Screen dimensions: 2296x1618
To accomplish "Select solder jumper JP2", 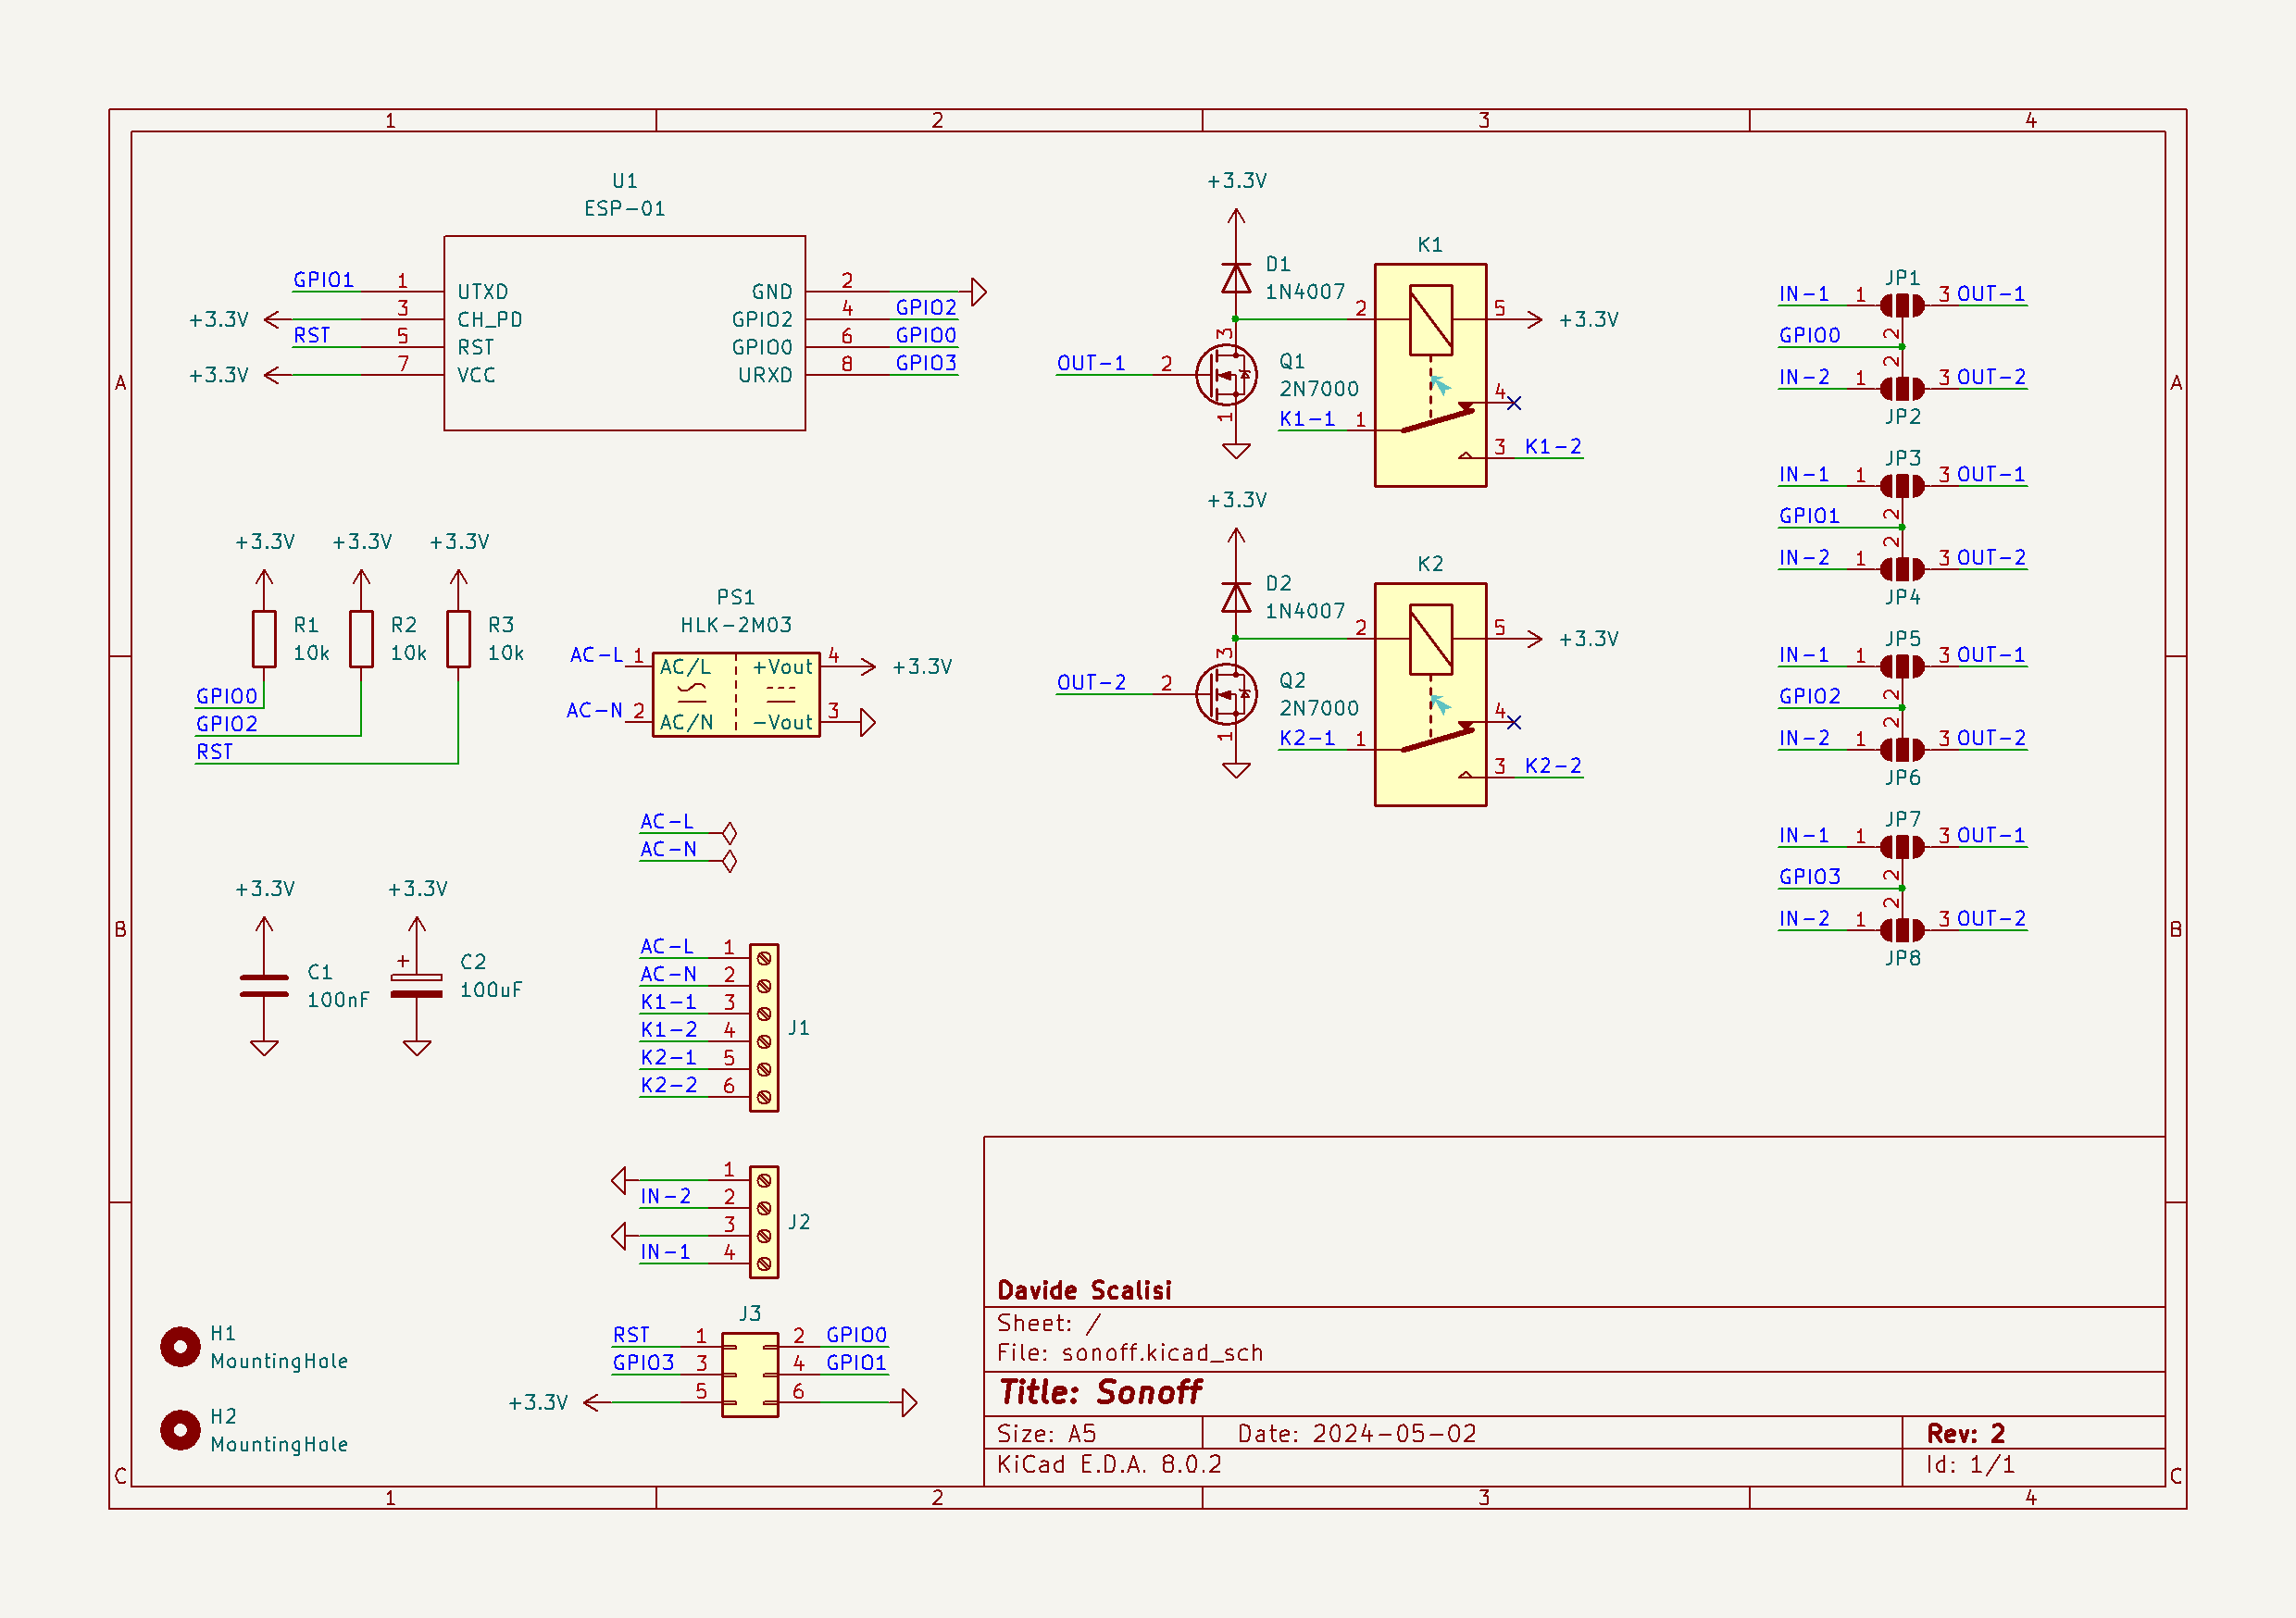I will 1902,388.
